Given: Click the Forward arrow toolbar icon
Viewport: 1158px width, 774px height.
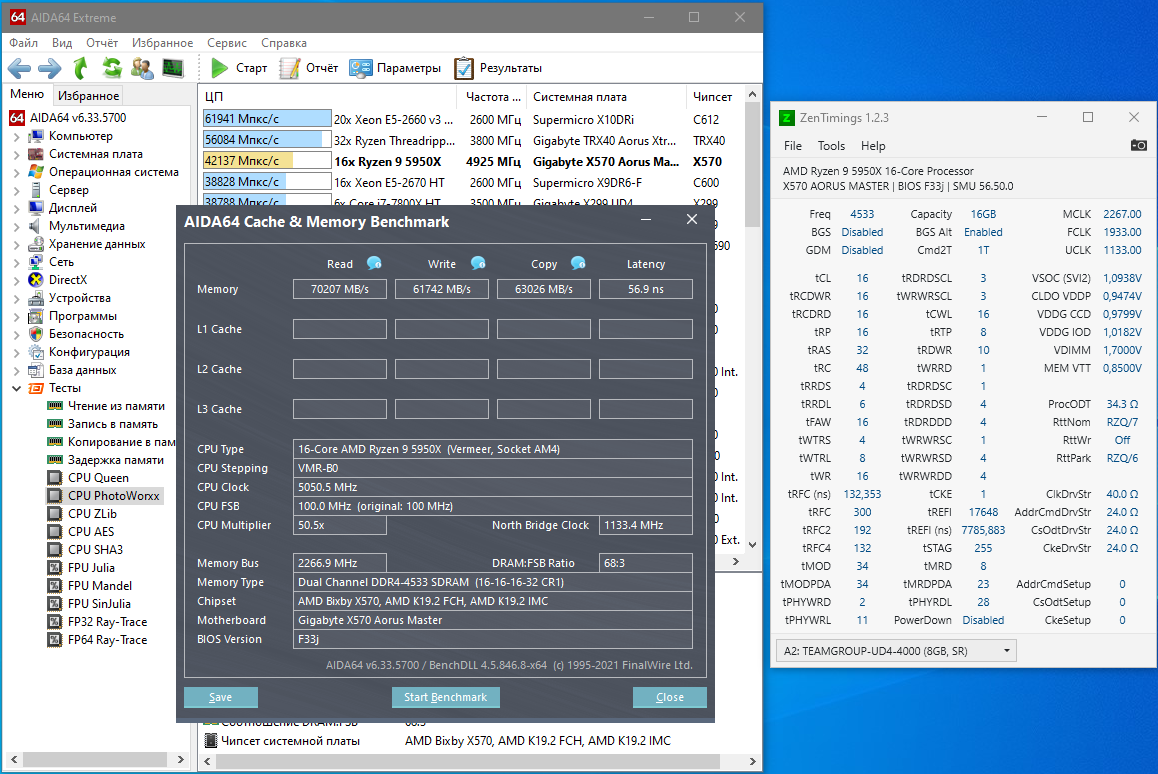Looking at the screenshot, I should tap(49, 69).
